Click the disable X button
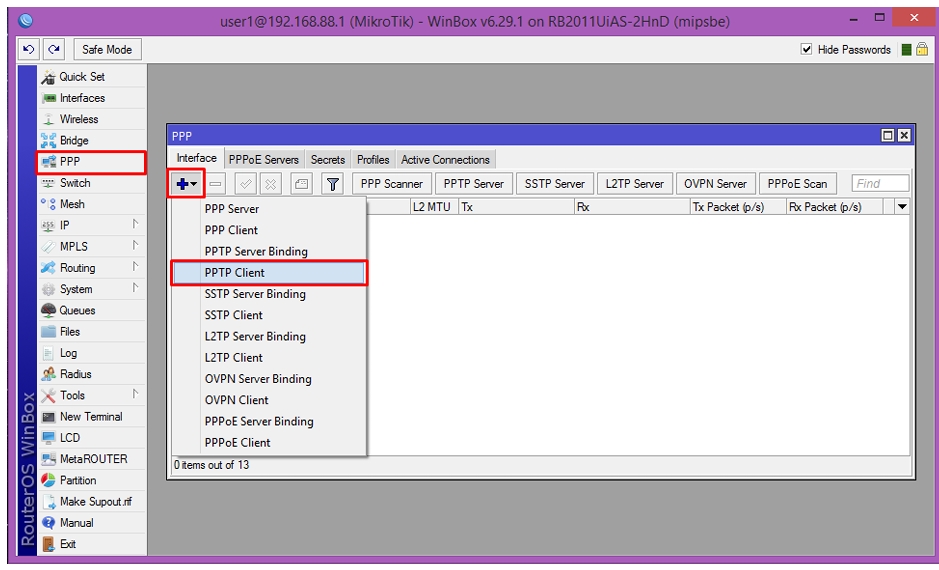 coord(271,184)
